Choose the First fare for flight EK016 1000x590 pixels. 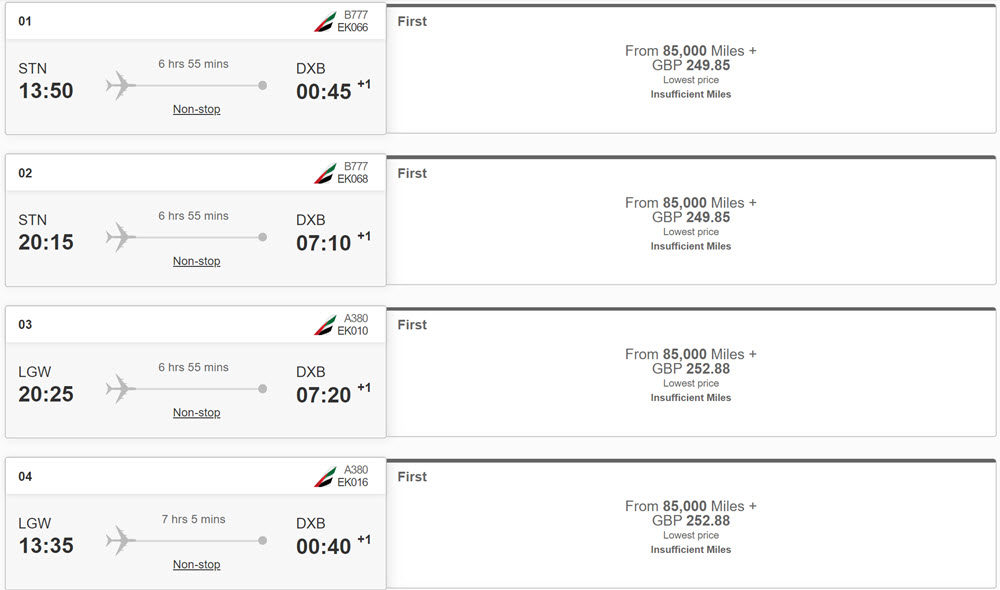(x=691, y=524)
